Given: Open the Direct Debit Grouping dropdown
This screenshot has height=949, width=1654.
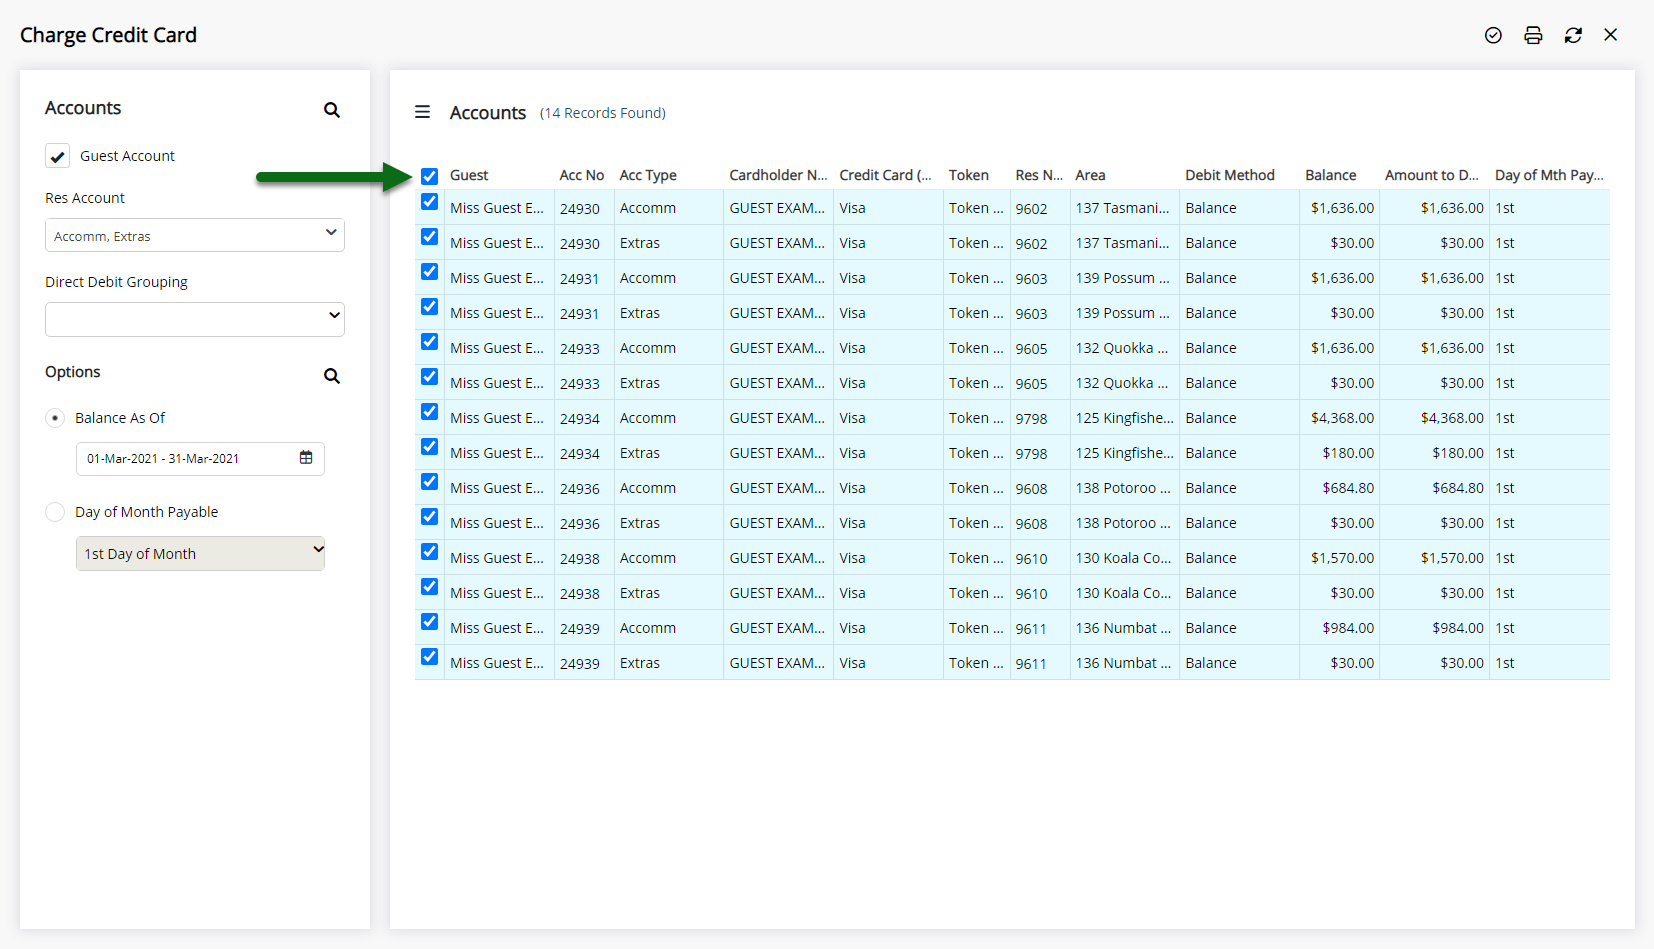Looking at the screenshot, I should 195,319.
